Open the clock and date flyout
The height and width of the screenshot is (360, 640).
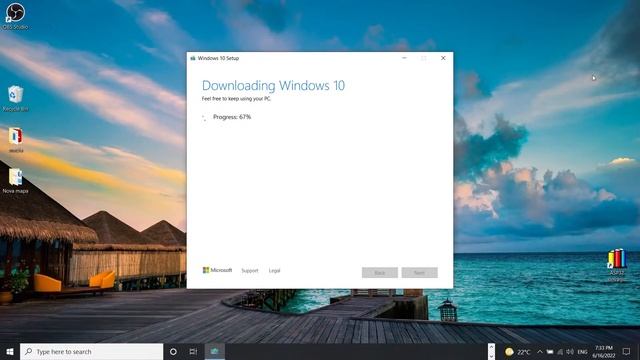604,352
